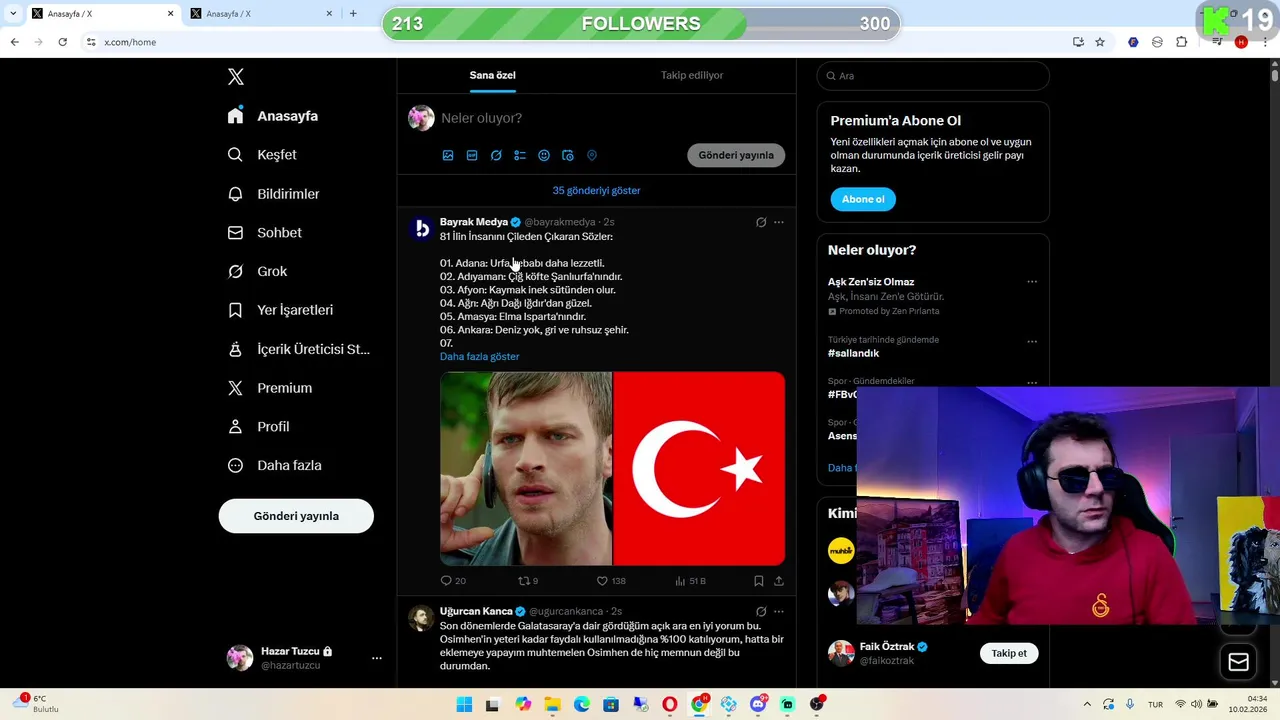Open new browser tab plus button

353,14
